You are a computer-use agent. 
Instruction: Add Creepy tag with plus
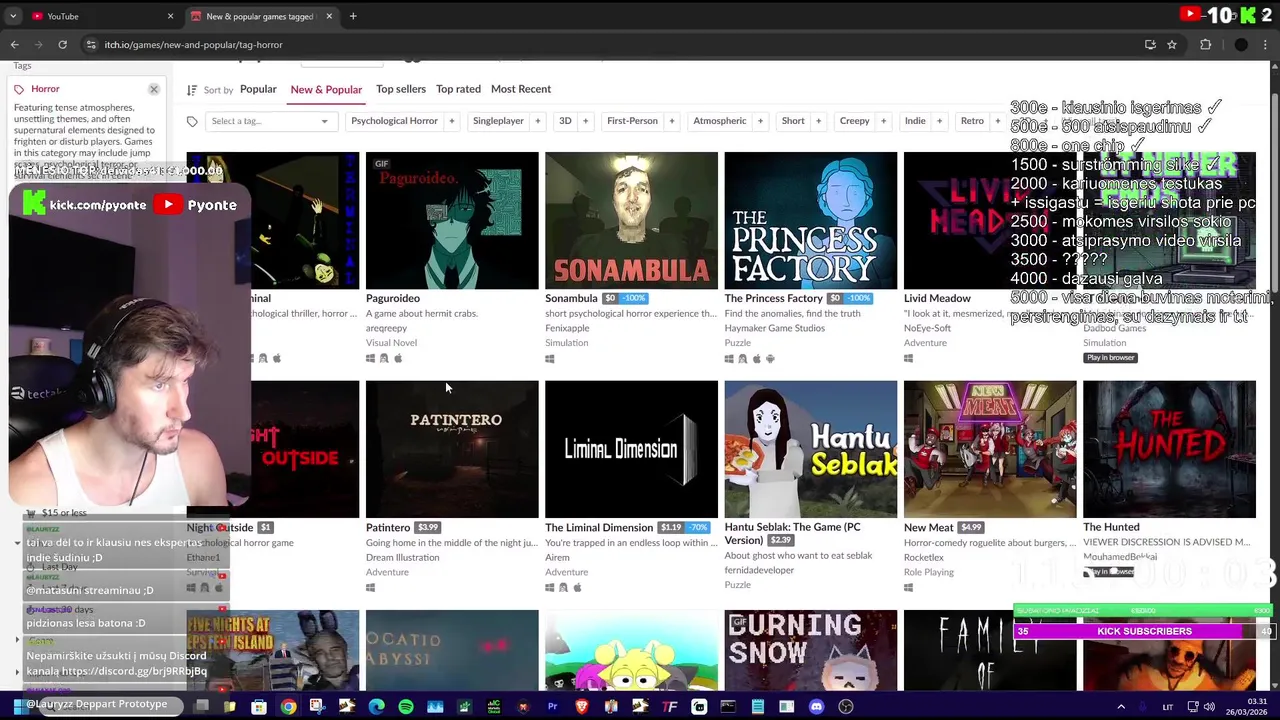click(884, 121)
